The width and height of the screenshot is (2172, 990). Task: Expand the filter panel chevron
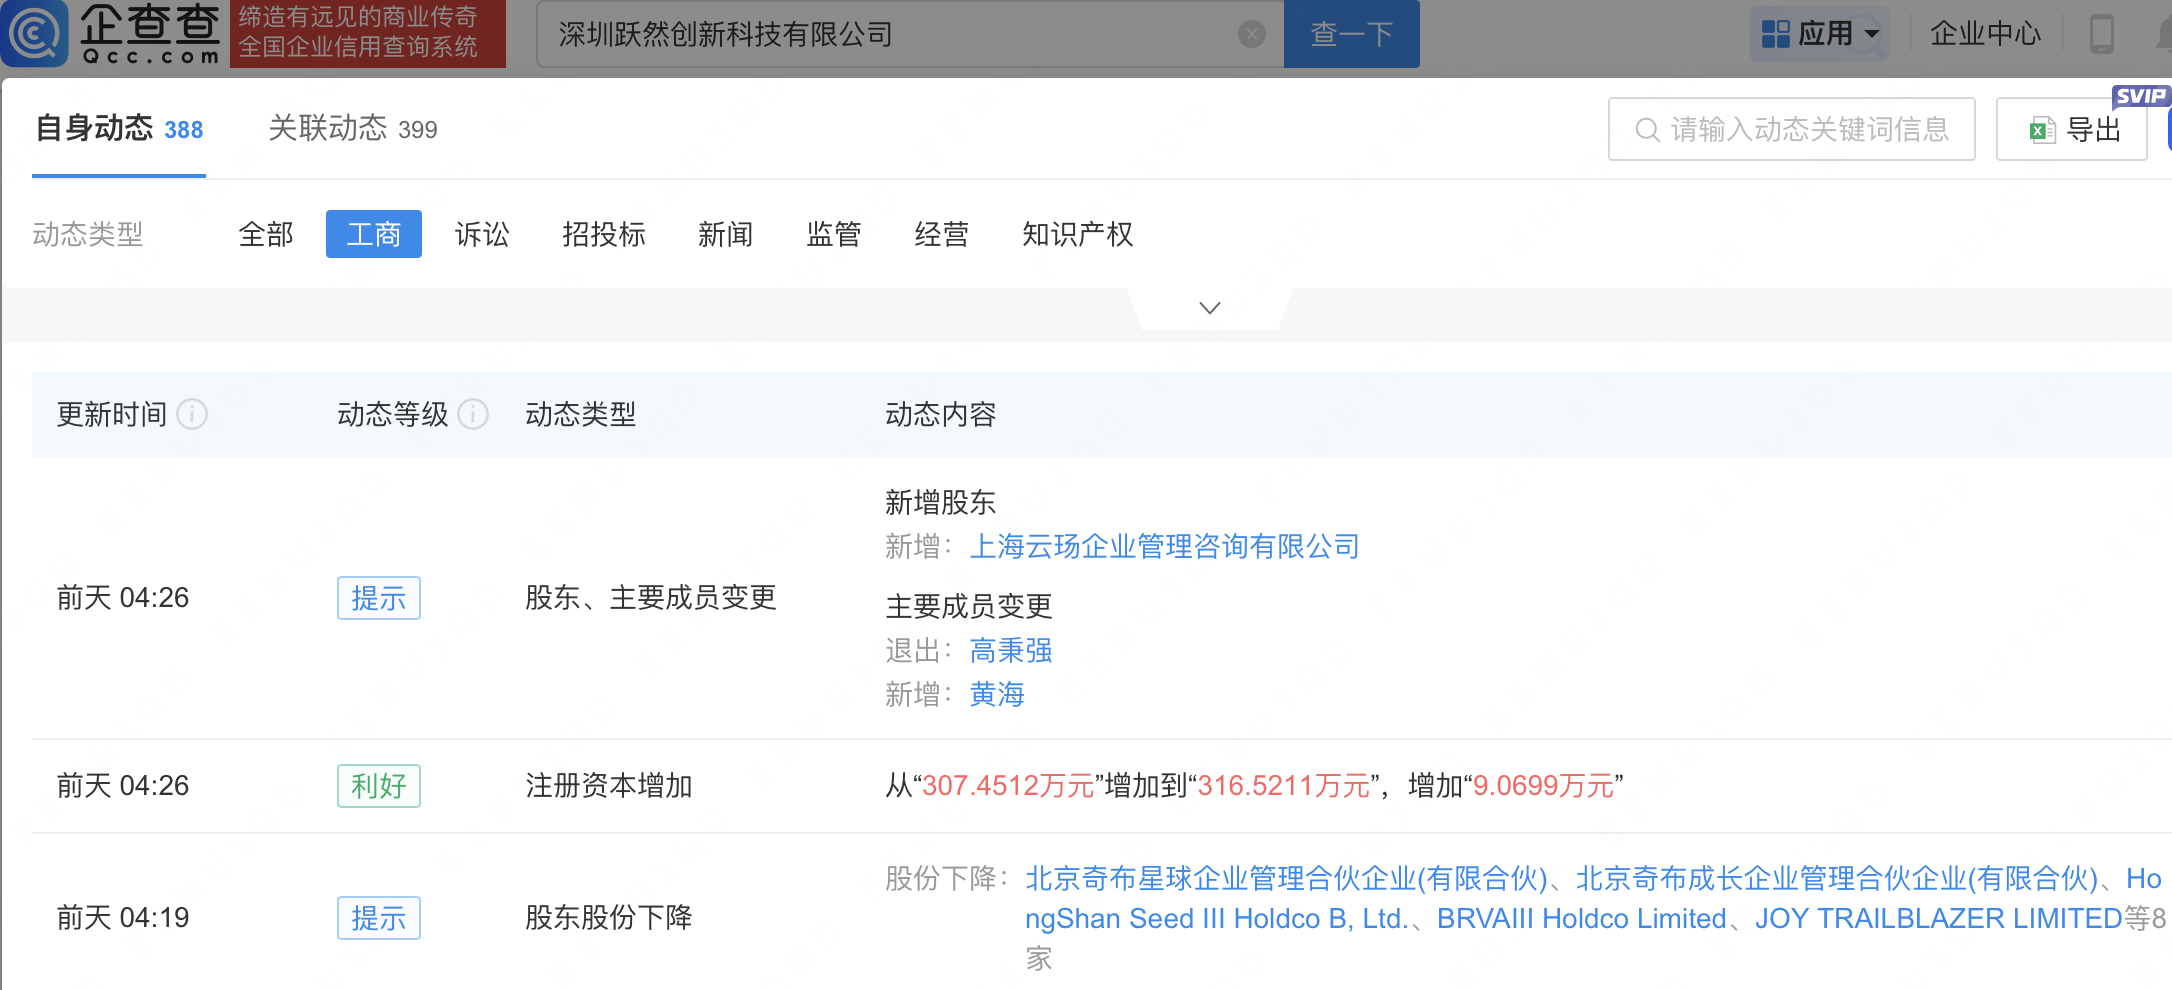click(1209, 308)
